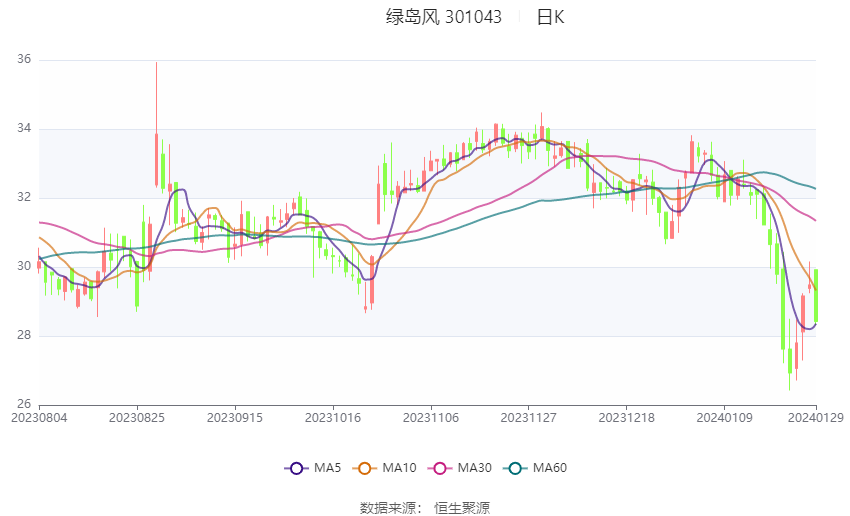Click the 20231106 date axis label
Image resolution: width=850 pixels, height=516 pixels.
pyautogui.click(x=430, y=418)
